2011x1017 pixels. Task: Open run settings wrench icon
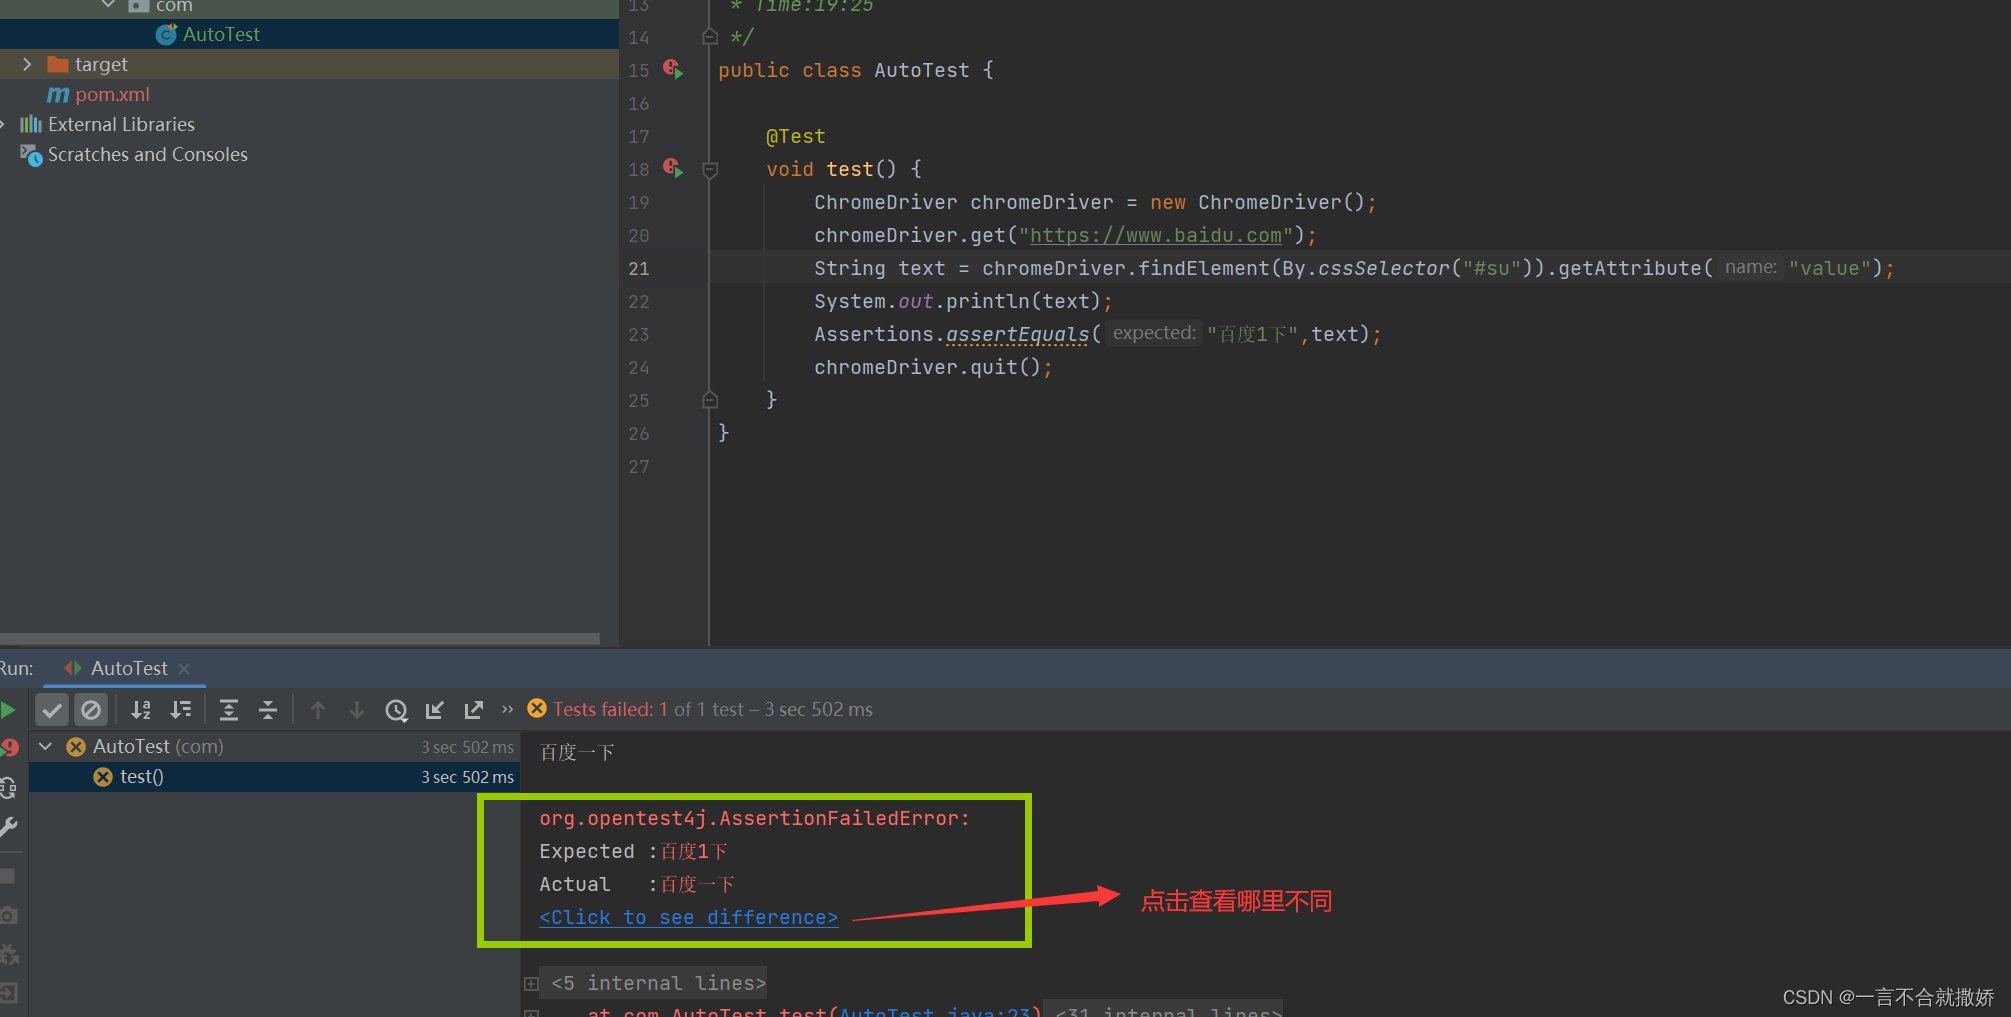pyautogui.click(x=8, y=827)
